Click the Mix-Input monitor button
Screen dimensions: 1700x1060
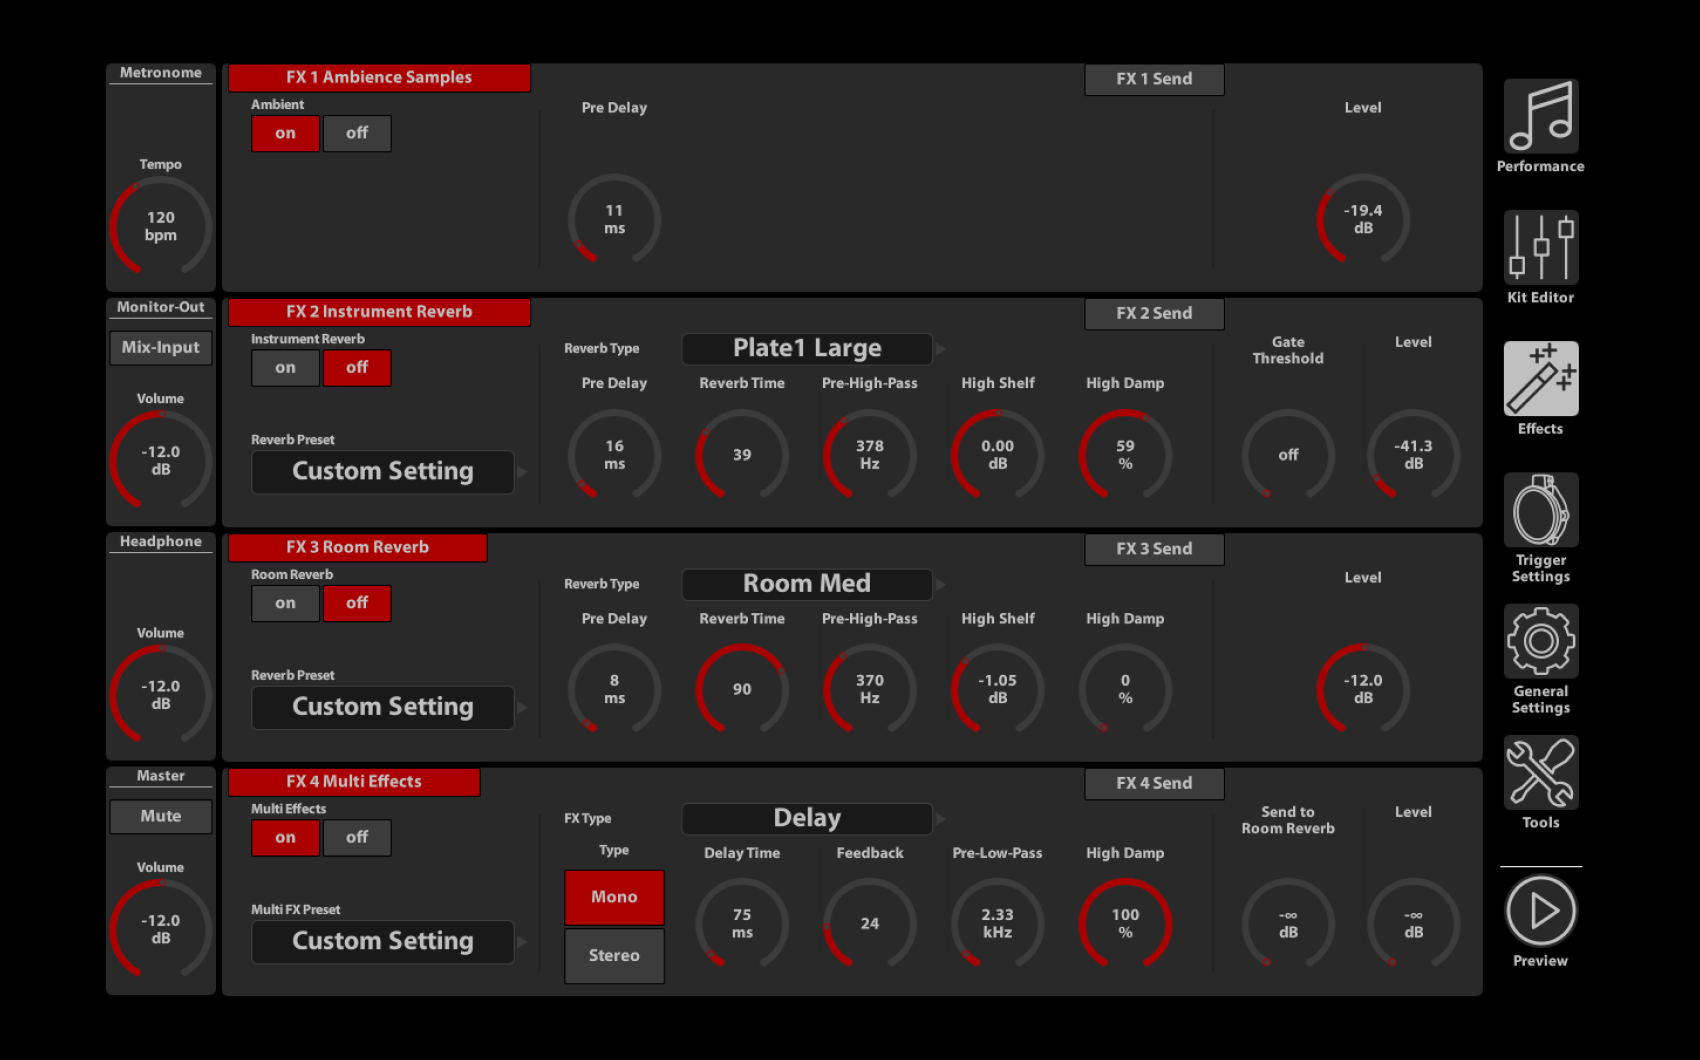tap(160, 347)
